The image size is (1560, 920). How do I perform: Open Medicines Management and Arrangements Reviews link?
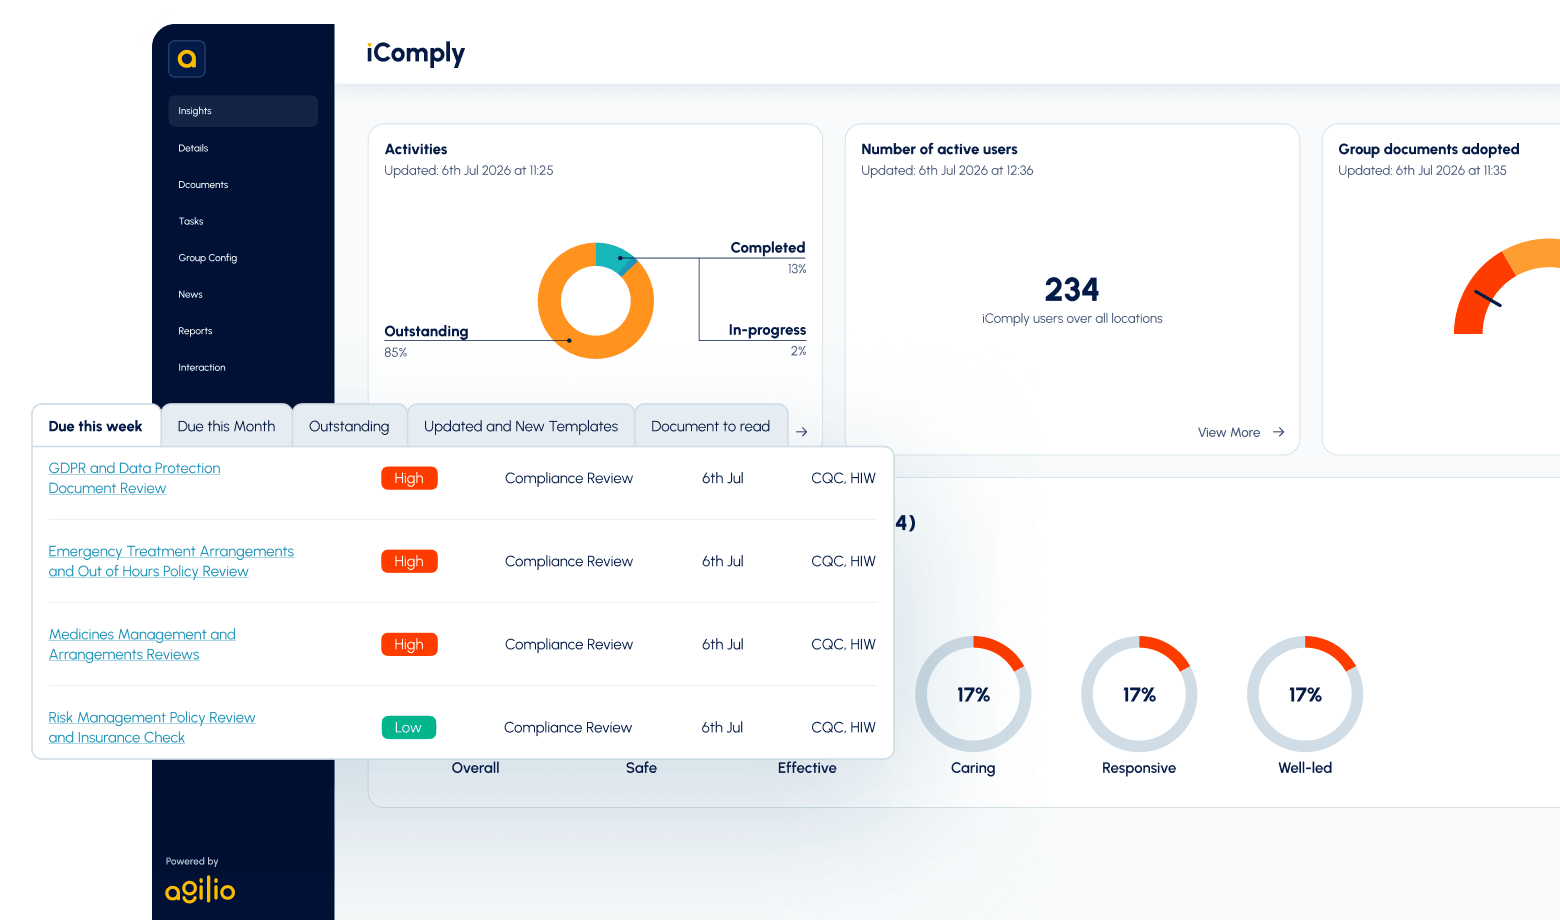142,644
